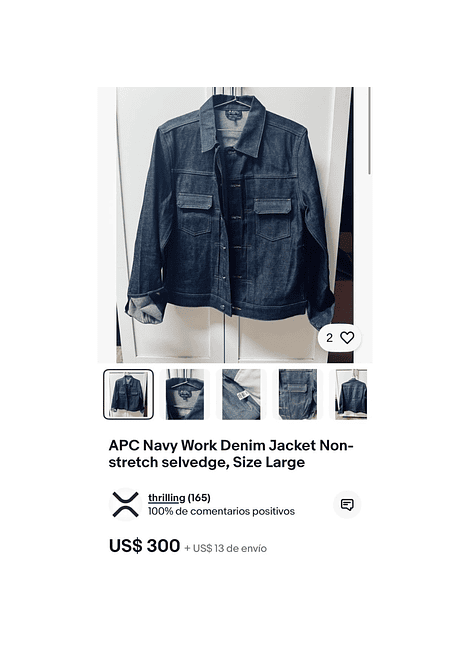Open the message seller chat icon

coord(347,504)
